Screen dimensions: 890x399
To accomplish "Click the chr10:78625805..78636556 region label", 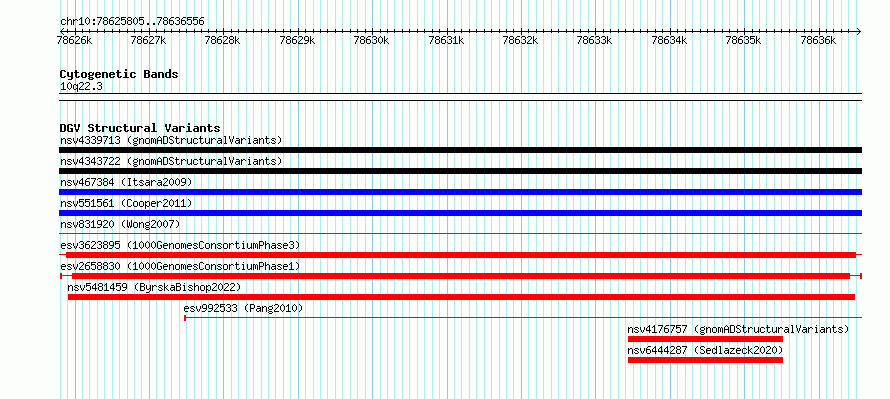I will click(x=132, y=21).
